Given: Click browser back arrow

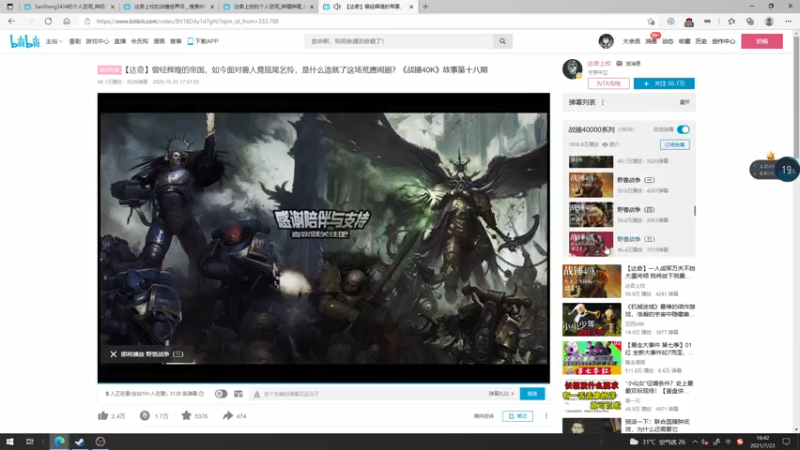Looking at the screenshot, I should click(x=12, y=21).
